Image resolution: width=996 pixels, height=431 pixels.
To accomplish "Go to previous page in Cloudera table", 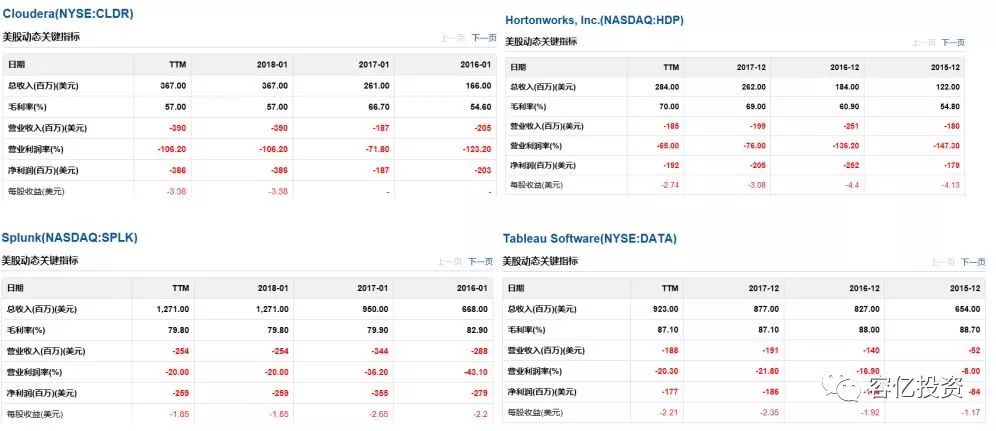I will coord(452,38).
